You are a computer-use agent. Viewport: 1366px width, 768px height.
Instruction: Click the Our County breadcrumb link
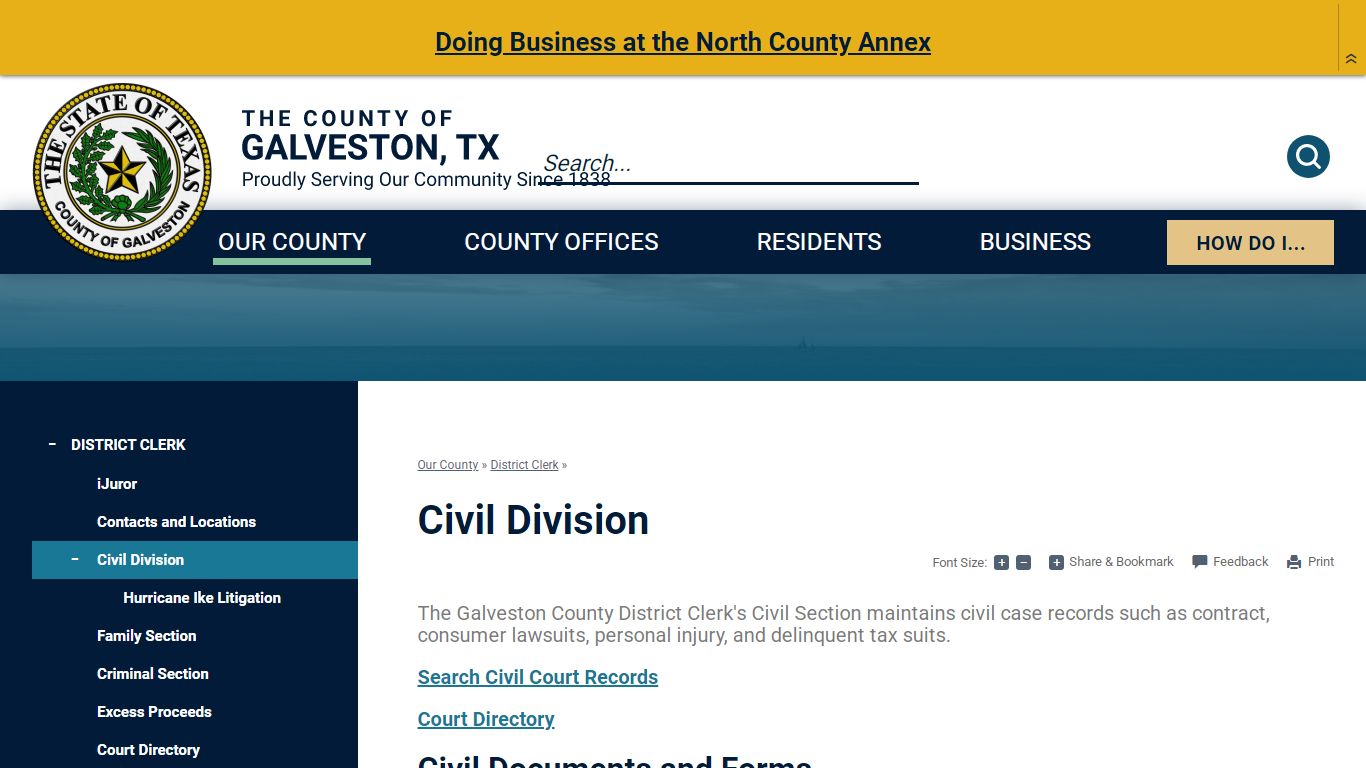(x=448, y=465)
